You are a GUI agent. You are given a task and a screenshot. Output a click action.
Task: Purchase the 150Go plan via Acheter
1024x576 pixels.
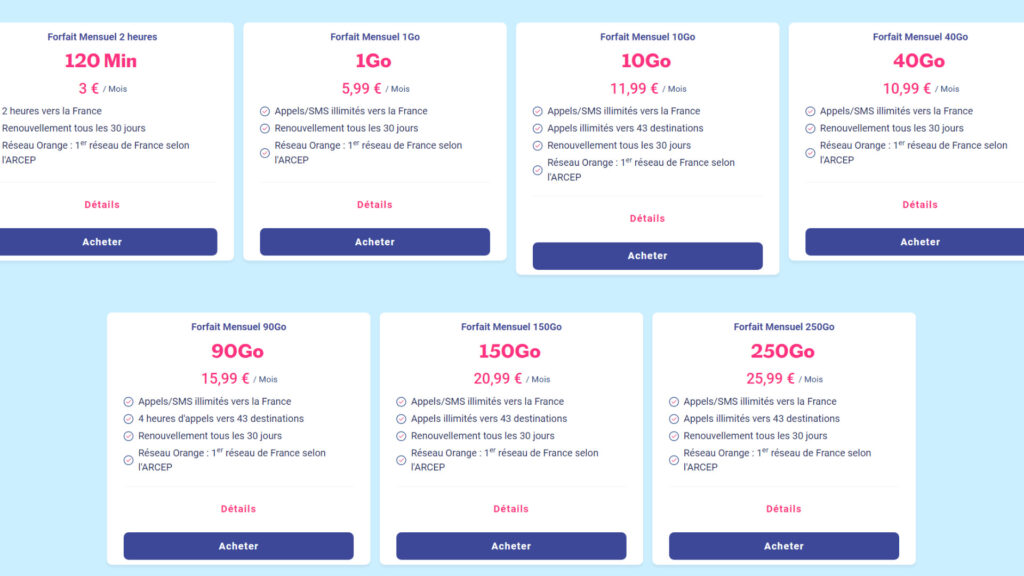pyautogui.click(x=511, y=546)
